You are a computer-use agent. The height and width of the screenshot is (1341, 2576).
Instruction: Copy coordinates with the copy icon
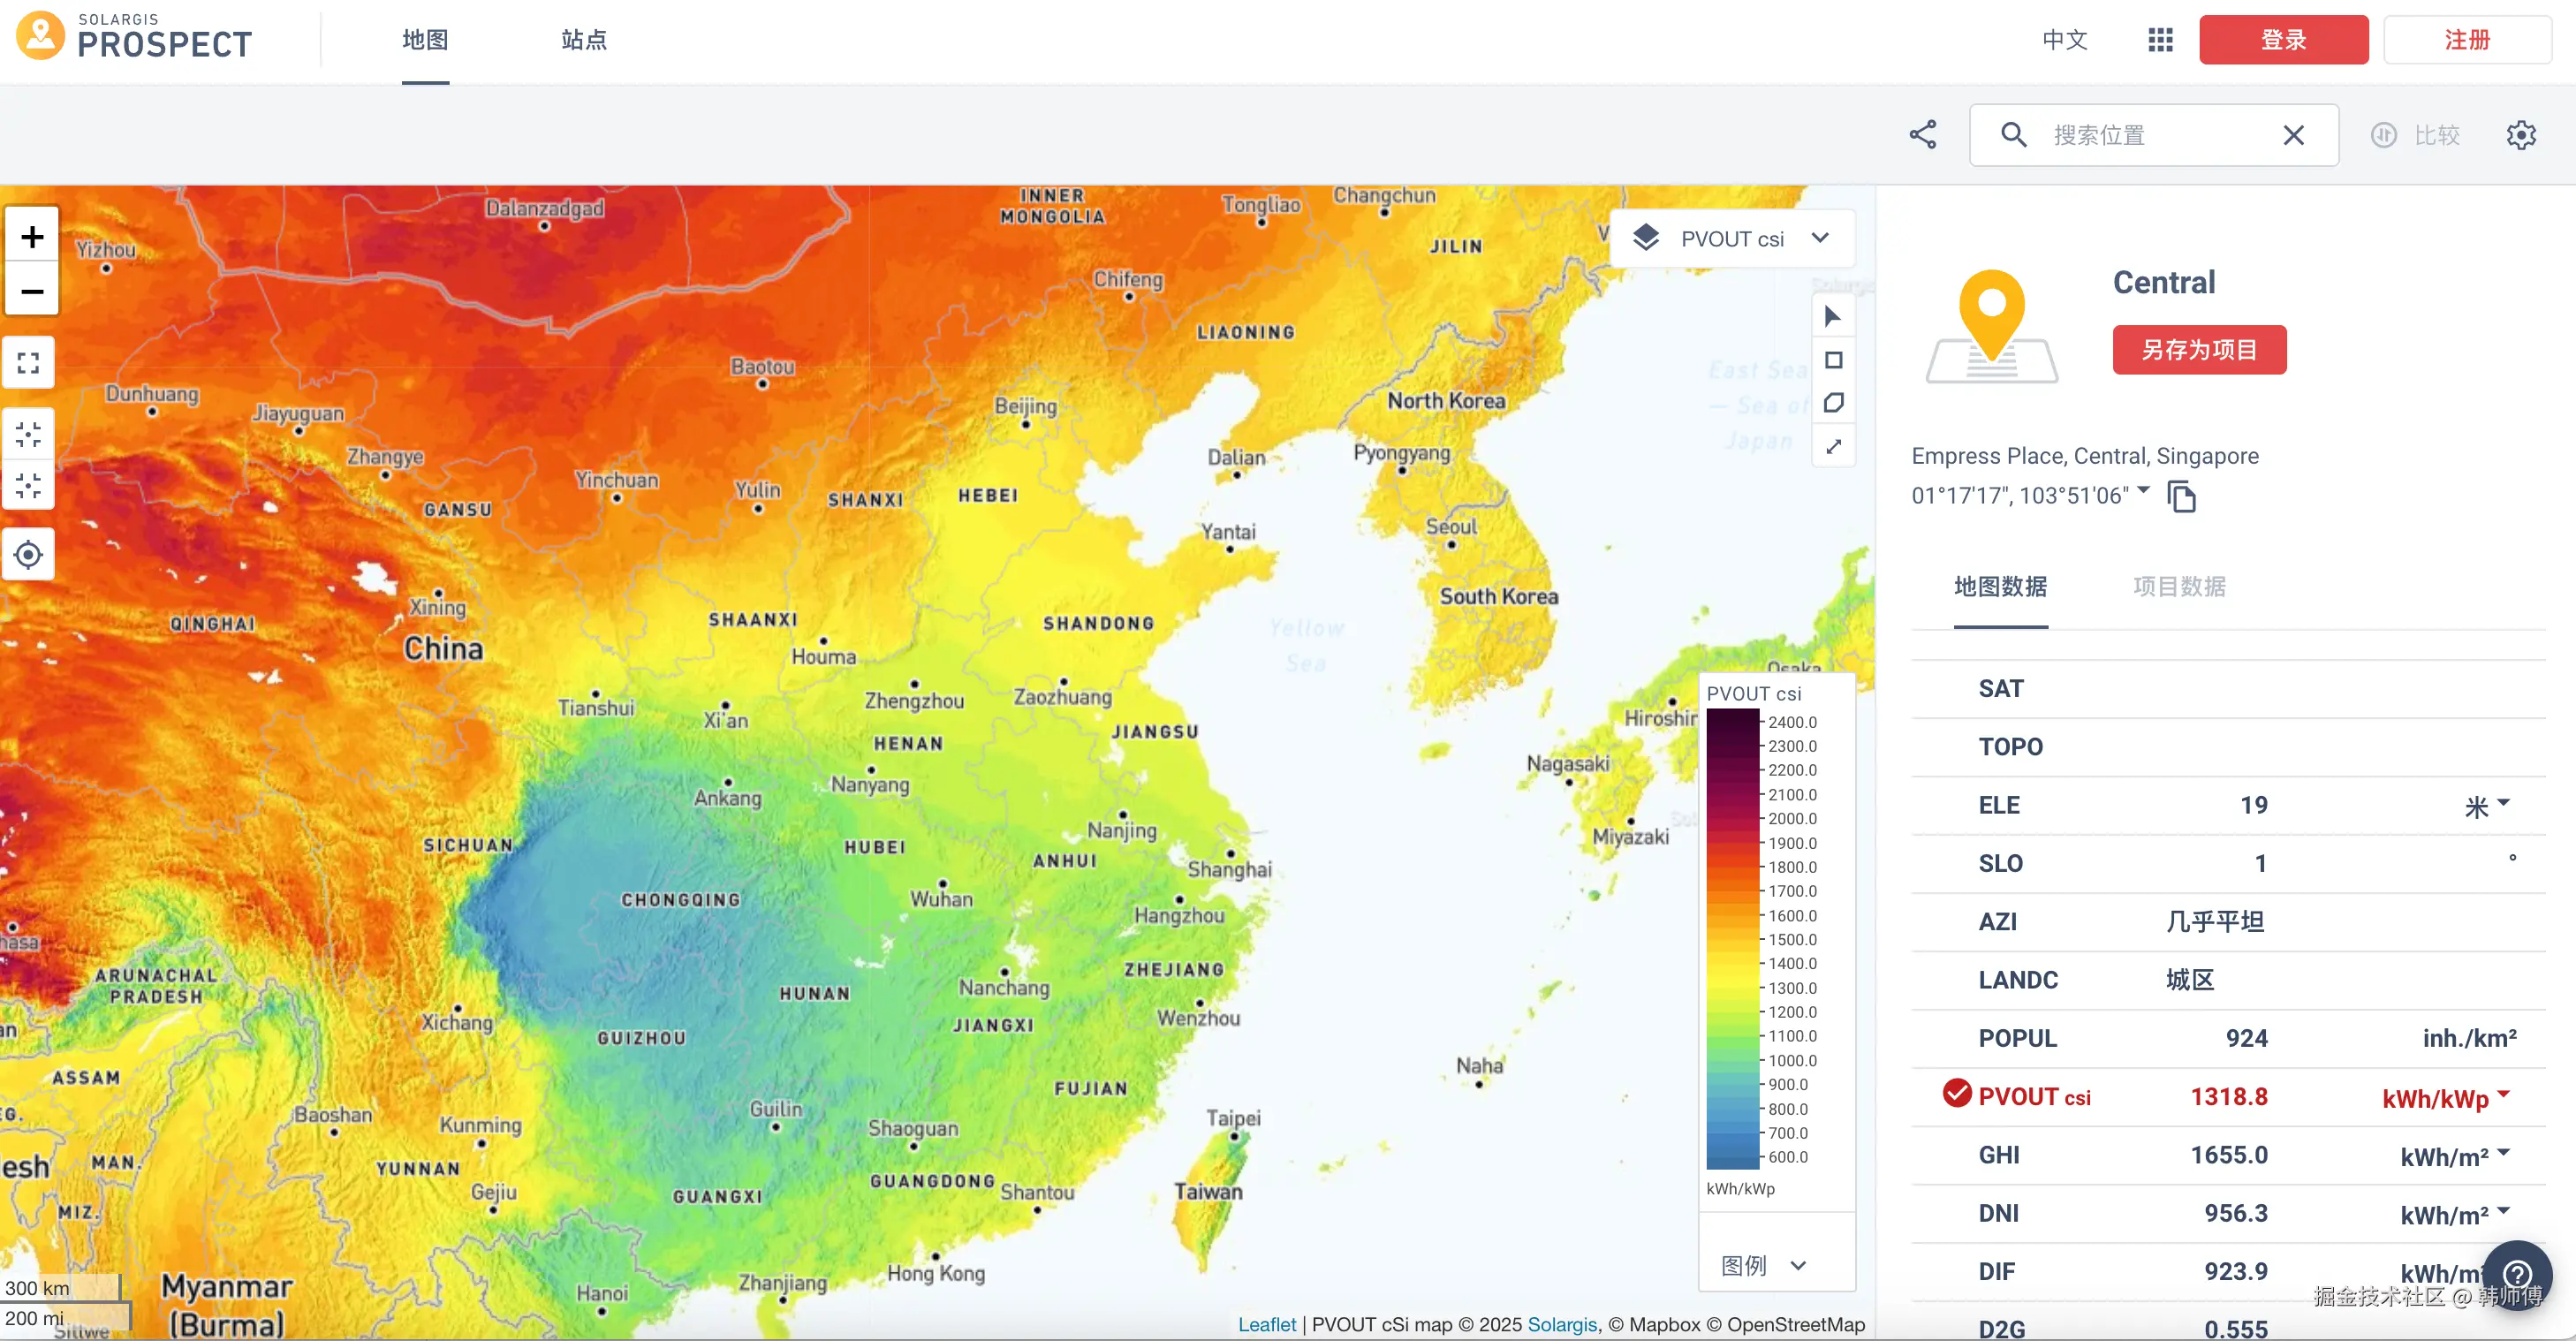click(x=2181, y=496)
